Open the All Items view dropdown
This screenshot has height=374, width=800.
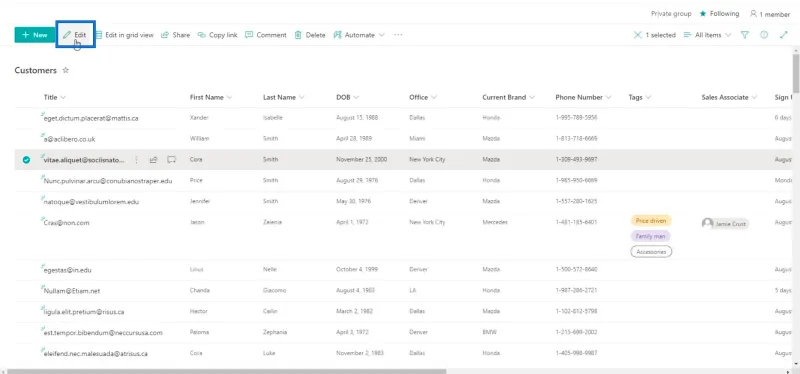point(707,35)
